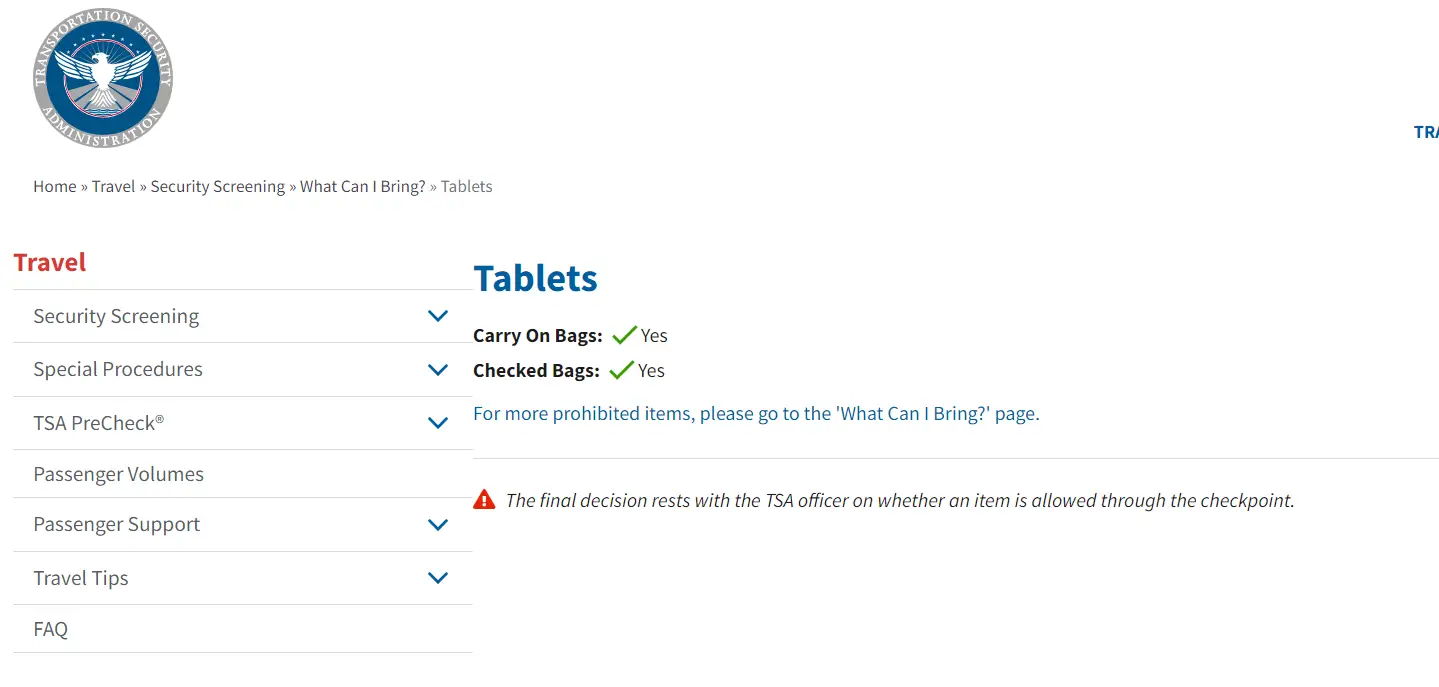Click 'What Can I Bring?' in the breadcrumb
Viewport: 1439px width, 687px height.
click(x=362, y=186)
